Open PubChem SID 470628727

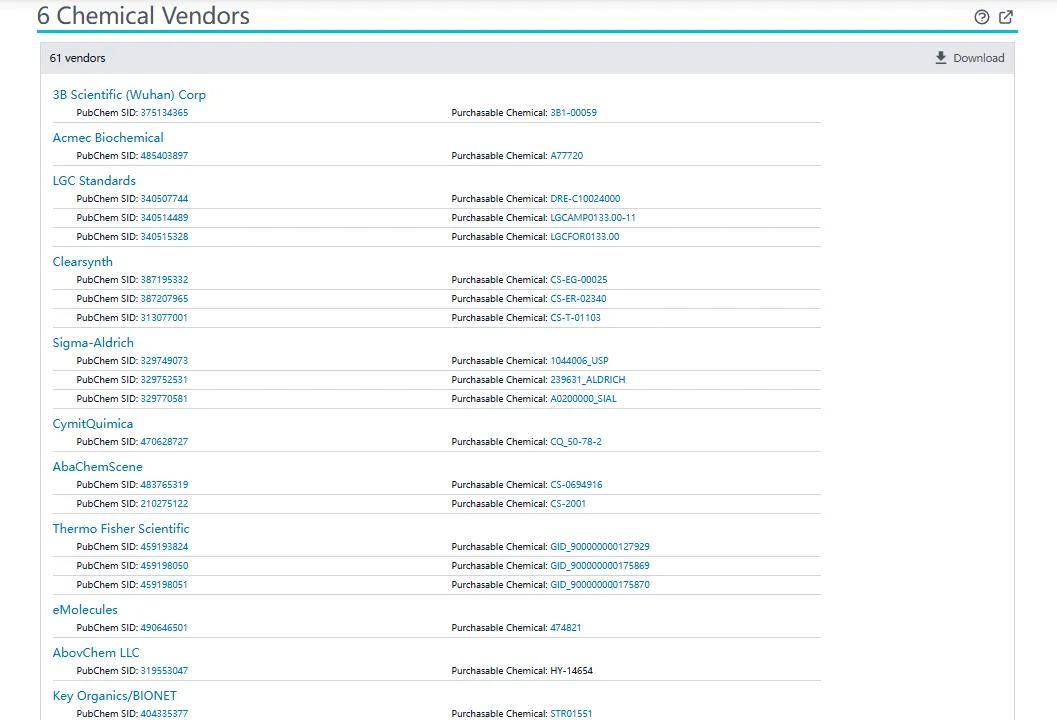[164, 442]
